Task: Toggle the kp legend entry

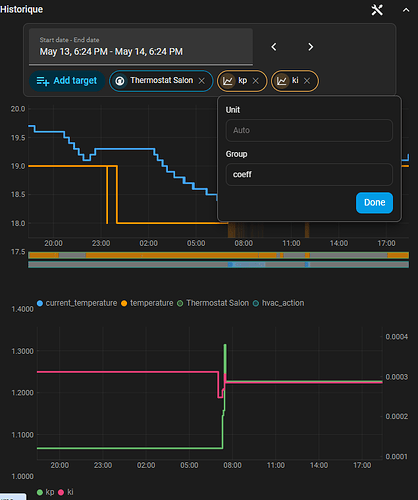Action: 46,492
